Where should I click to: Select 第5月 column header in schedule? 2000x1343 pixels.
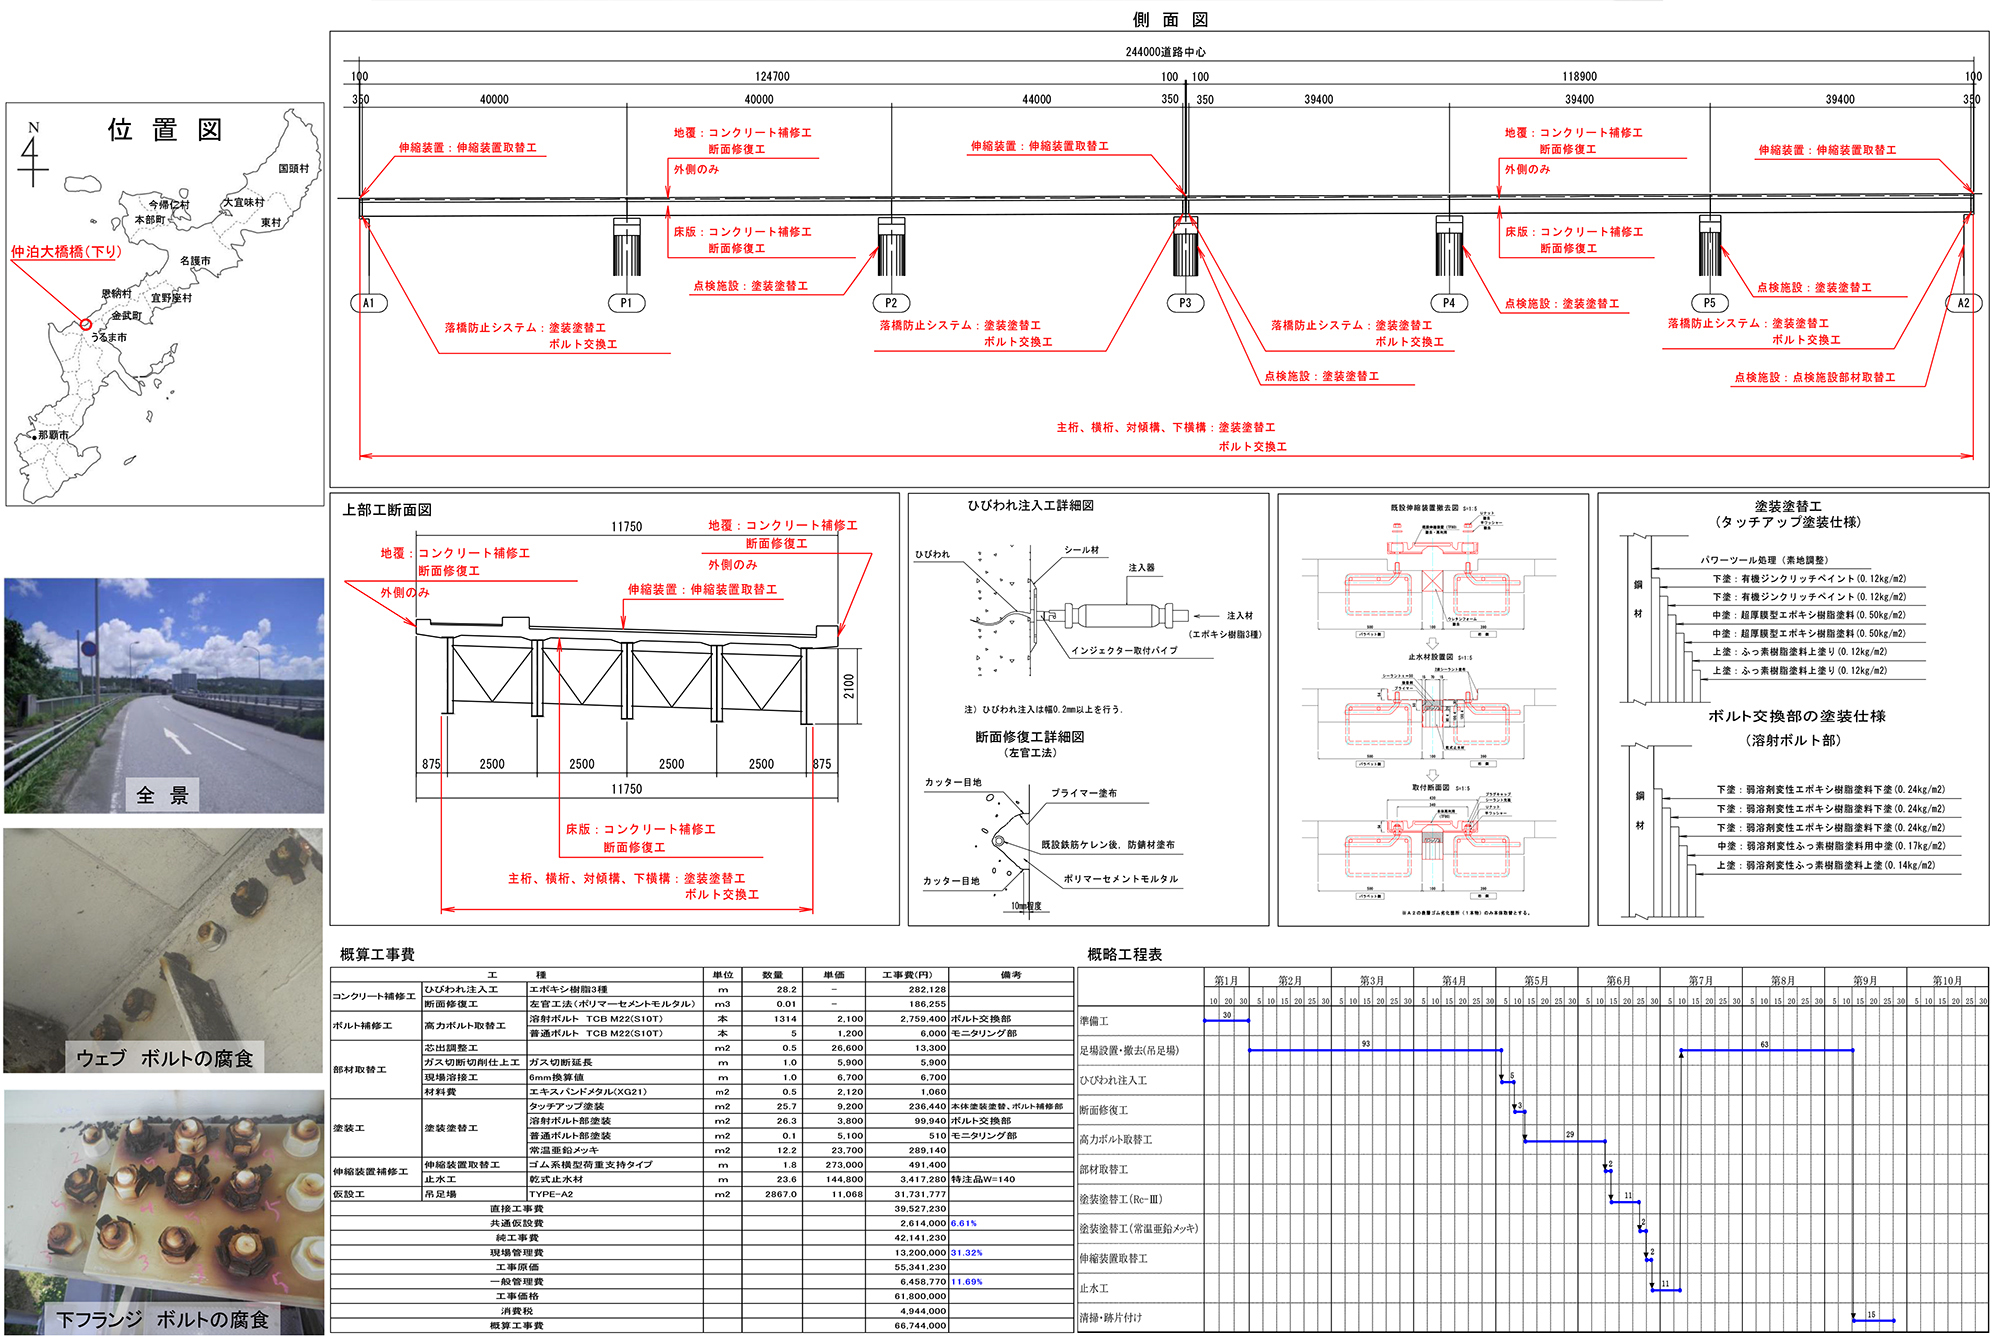[x=1536, y=981]
